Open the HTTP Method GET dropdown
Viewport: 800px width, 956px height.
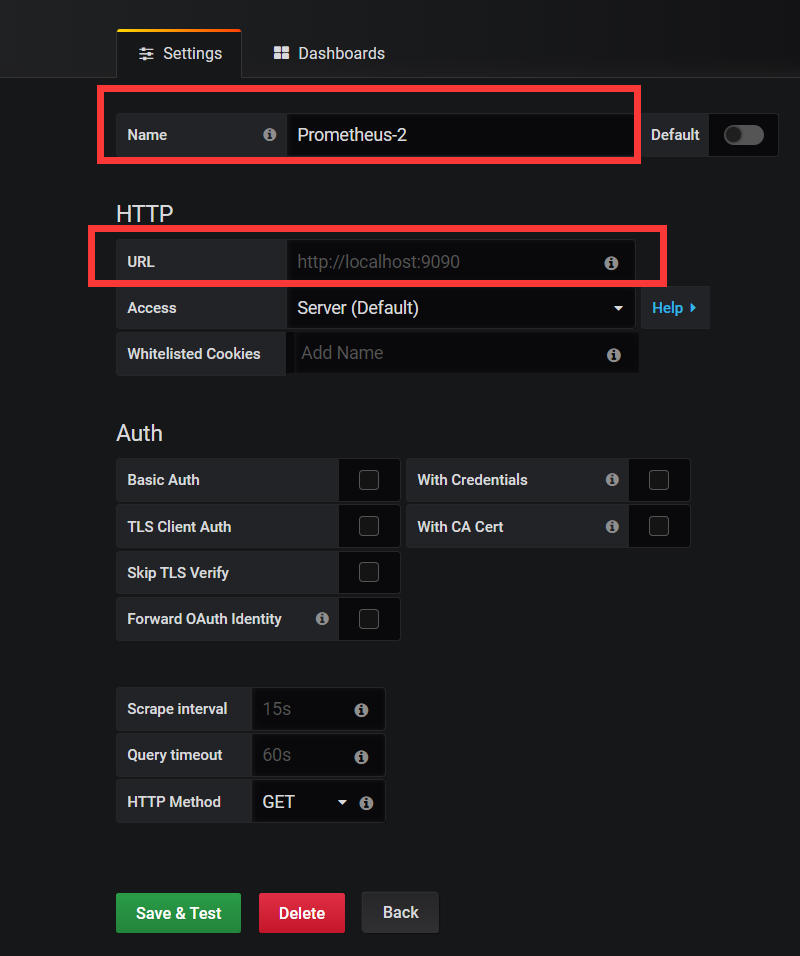click(305, 802)
